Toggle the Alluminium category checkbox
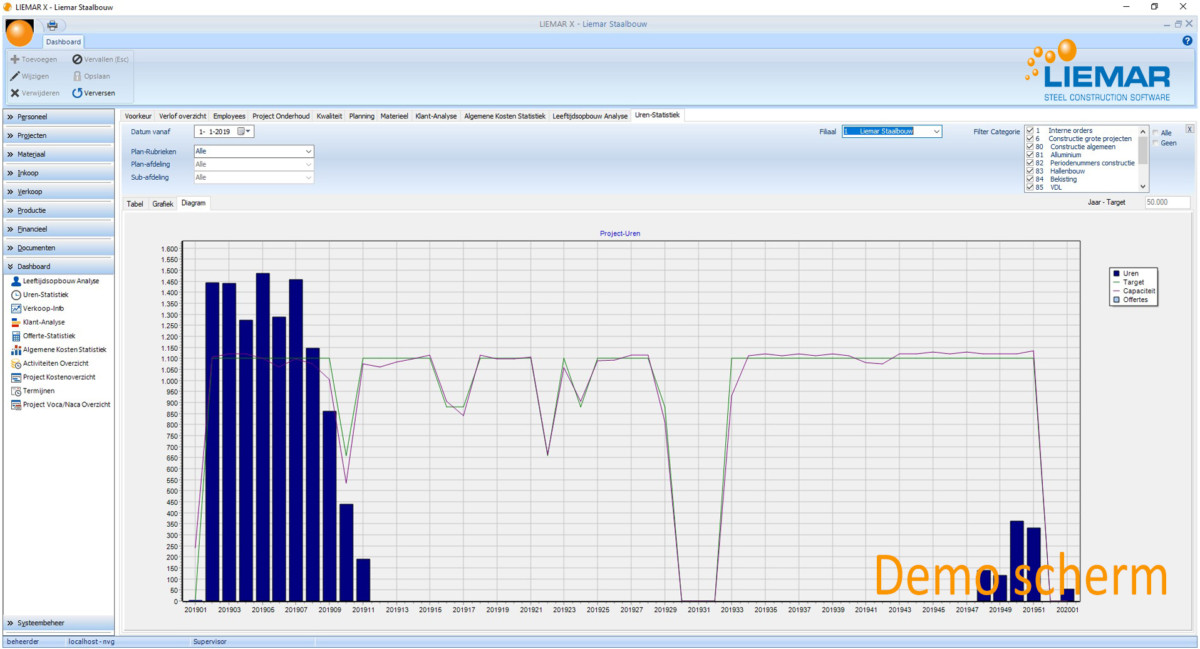The width and height of the screenshot is (1200, 649). (1029, 154)
